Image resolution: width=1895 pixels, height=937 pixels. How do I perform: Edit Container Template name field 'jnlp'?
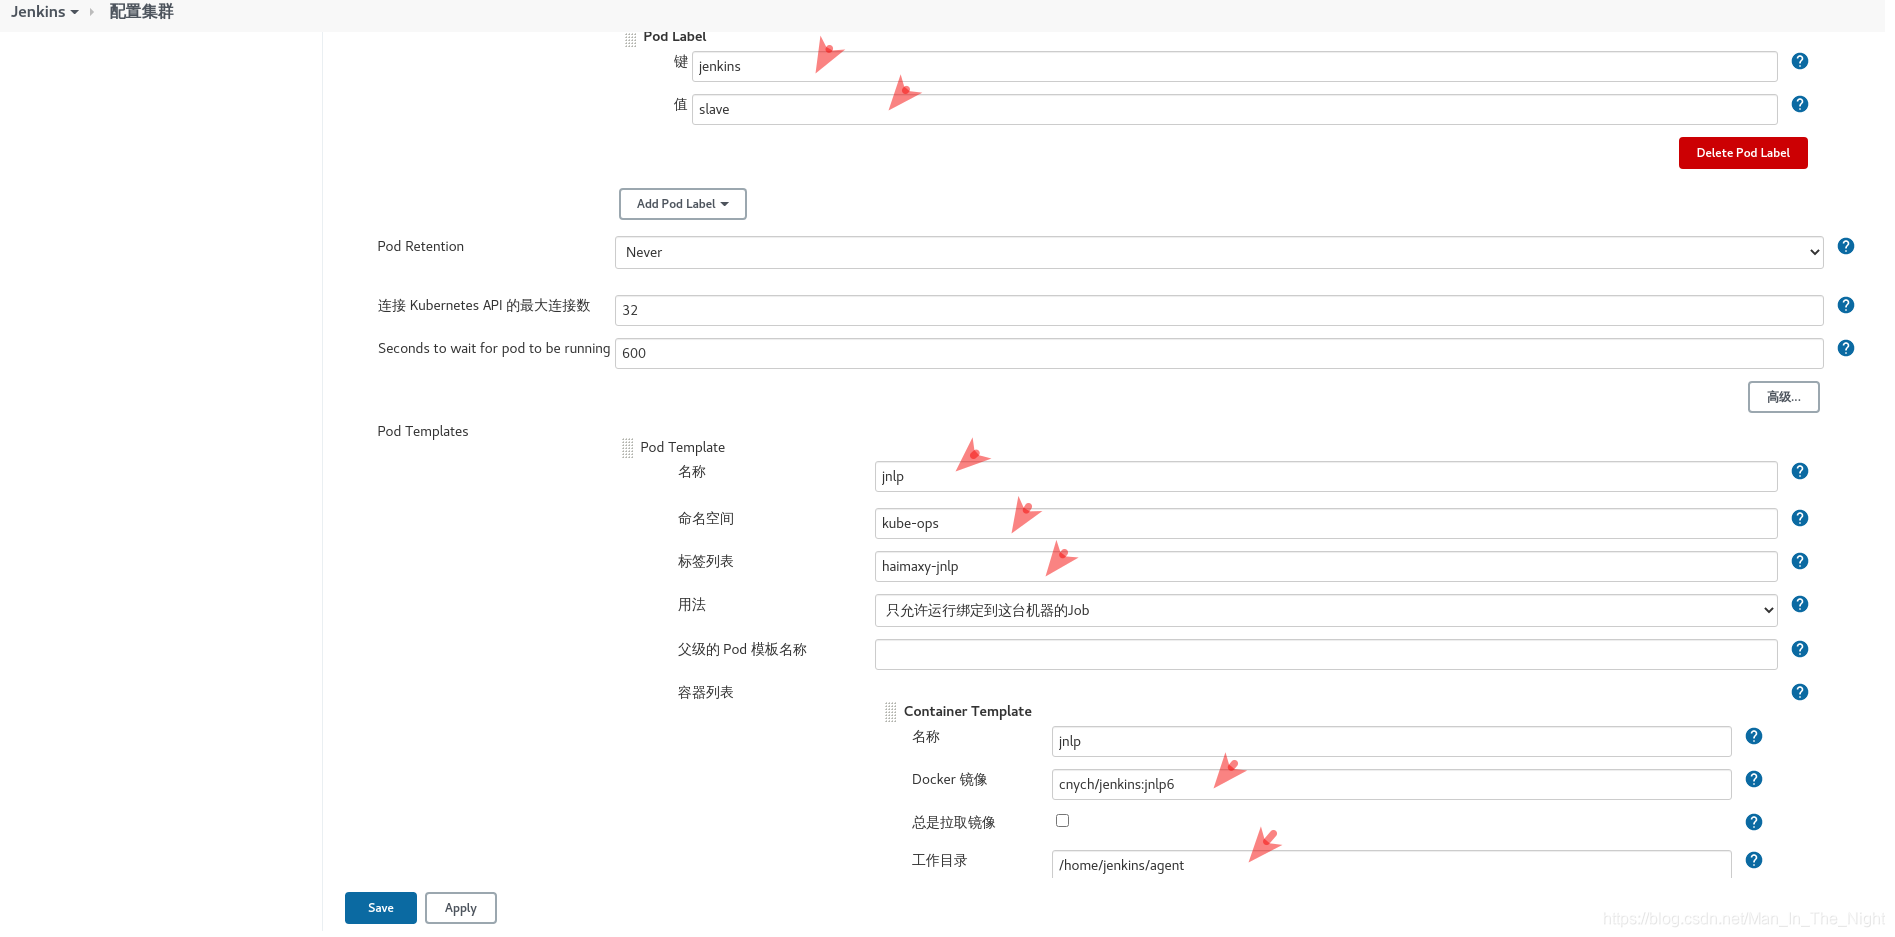1392,742
